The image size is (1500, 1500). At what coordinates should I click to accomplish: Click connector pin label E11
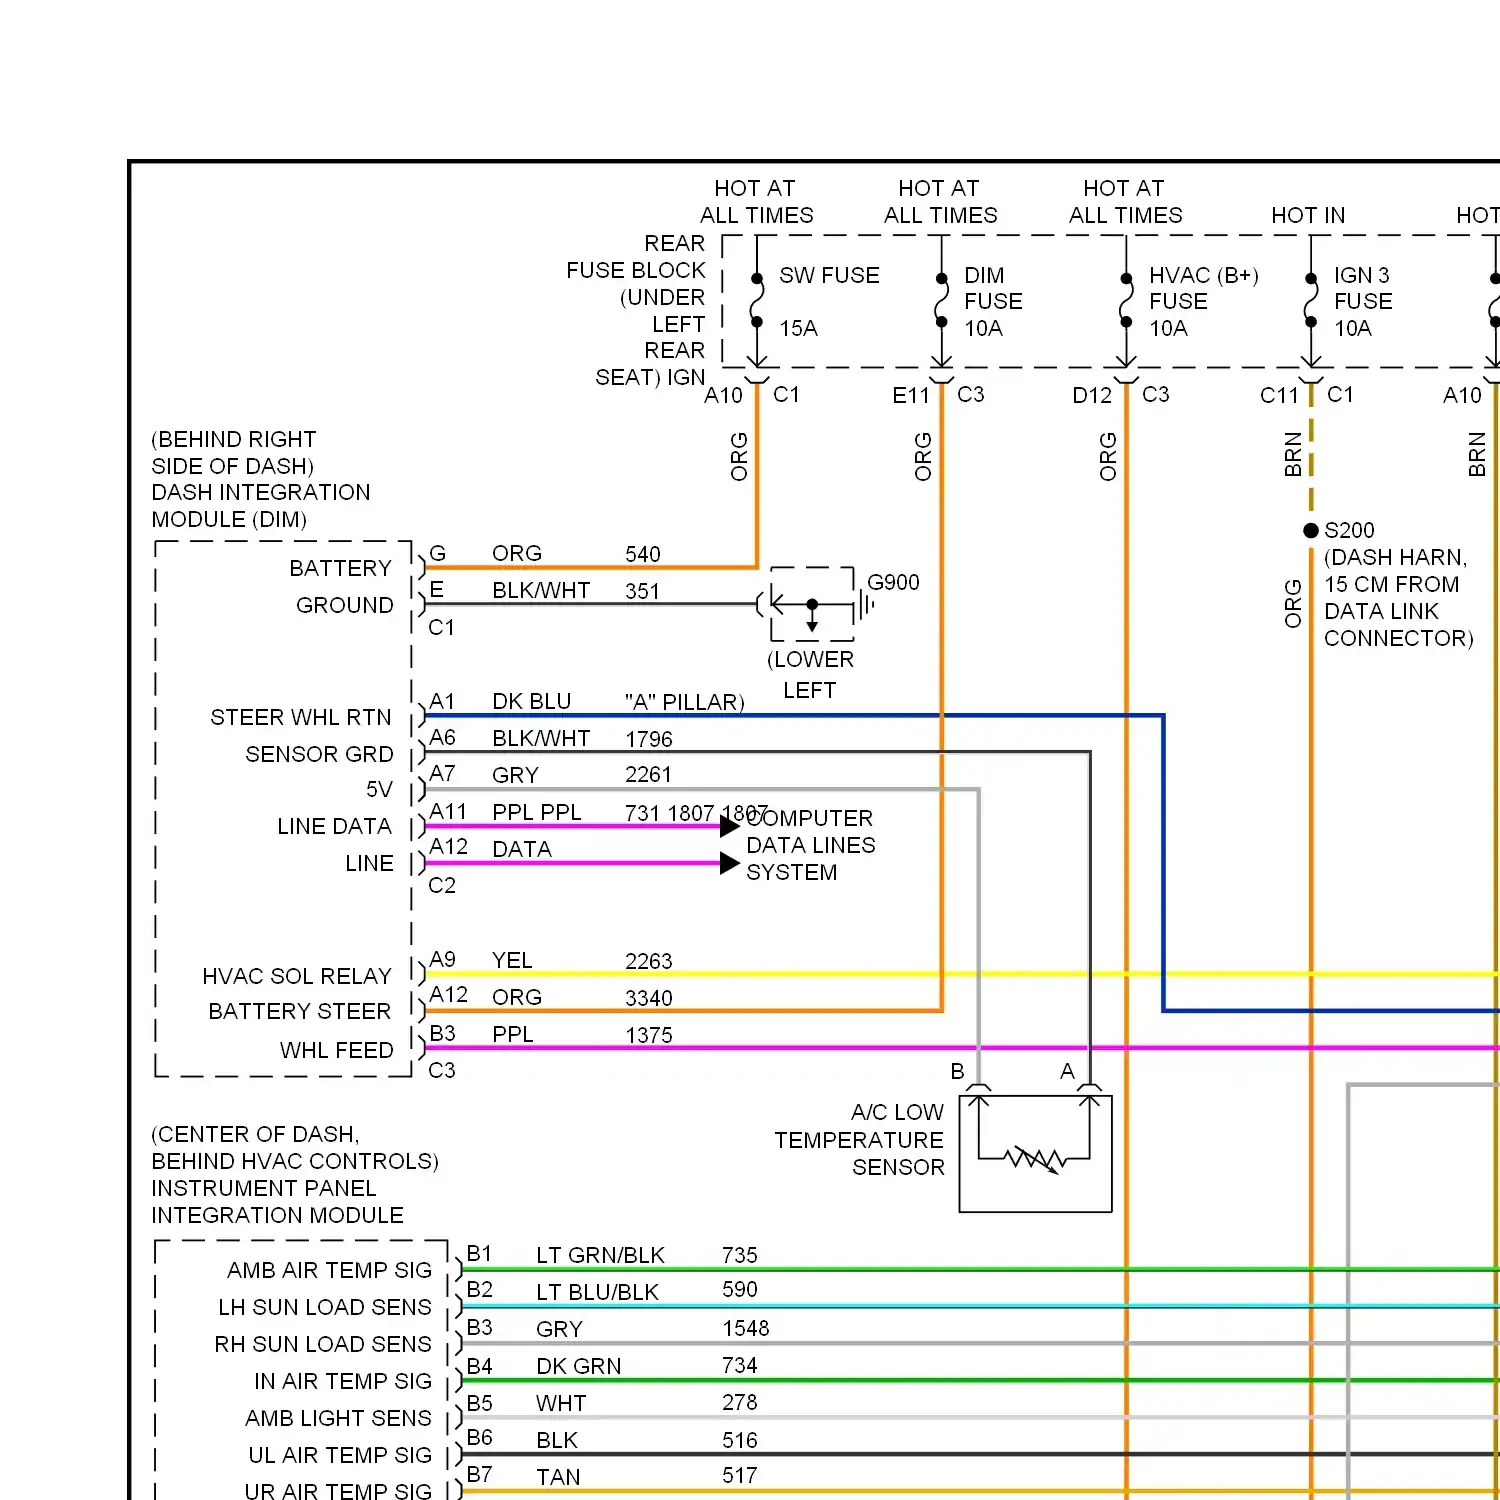tap(911, 395)
